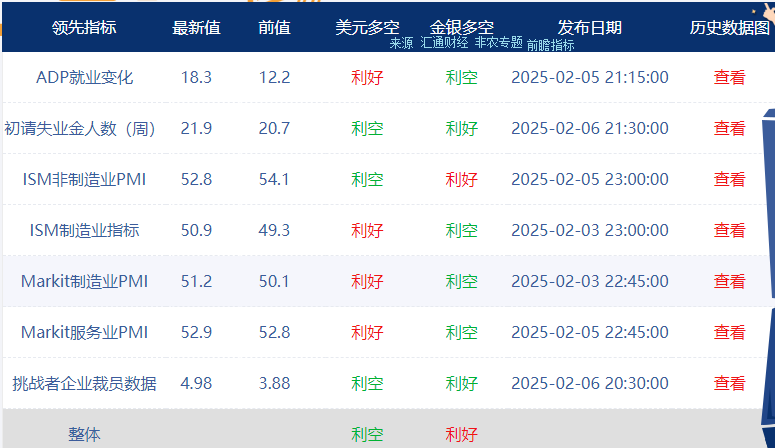775x448 pixels.
Task: Click previous value 54.1 for ISM非制造业PMI
Action: click(x=274, y=179)
